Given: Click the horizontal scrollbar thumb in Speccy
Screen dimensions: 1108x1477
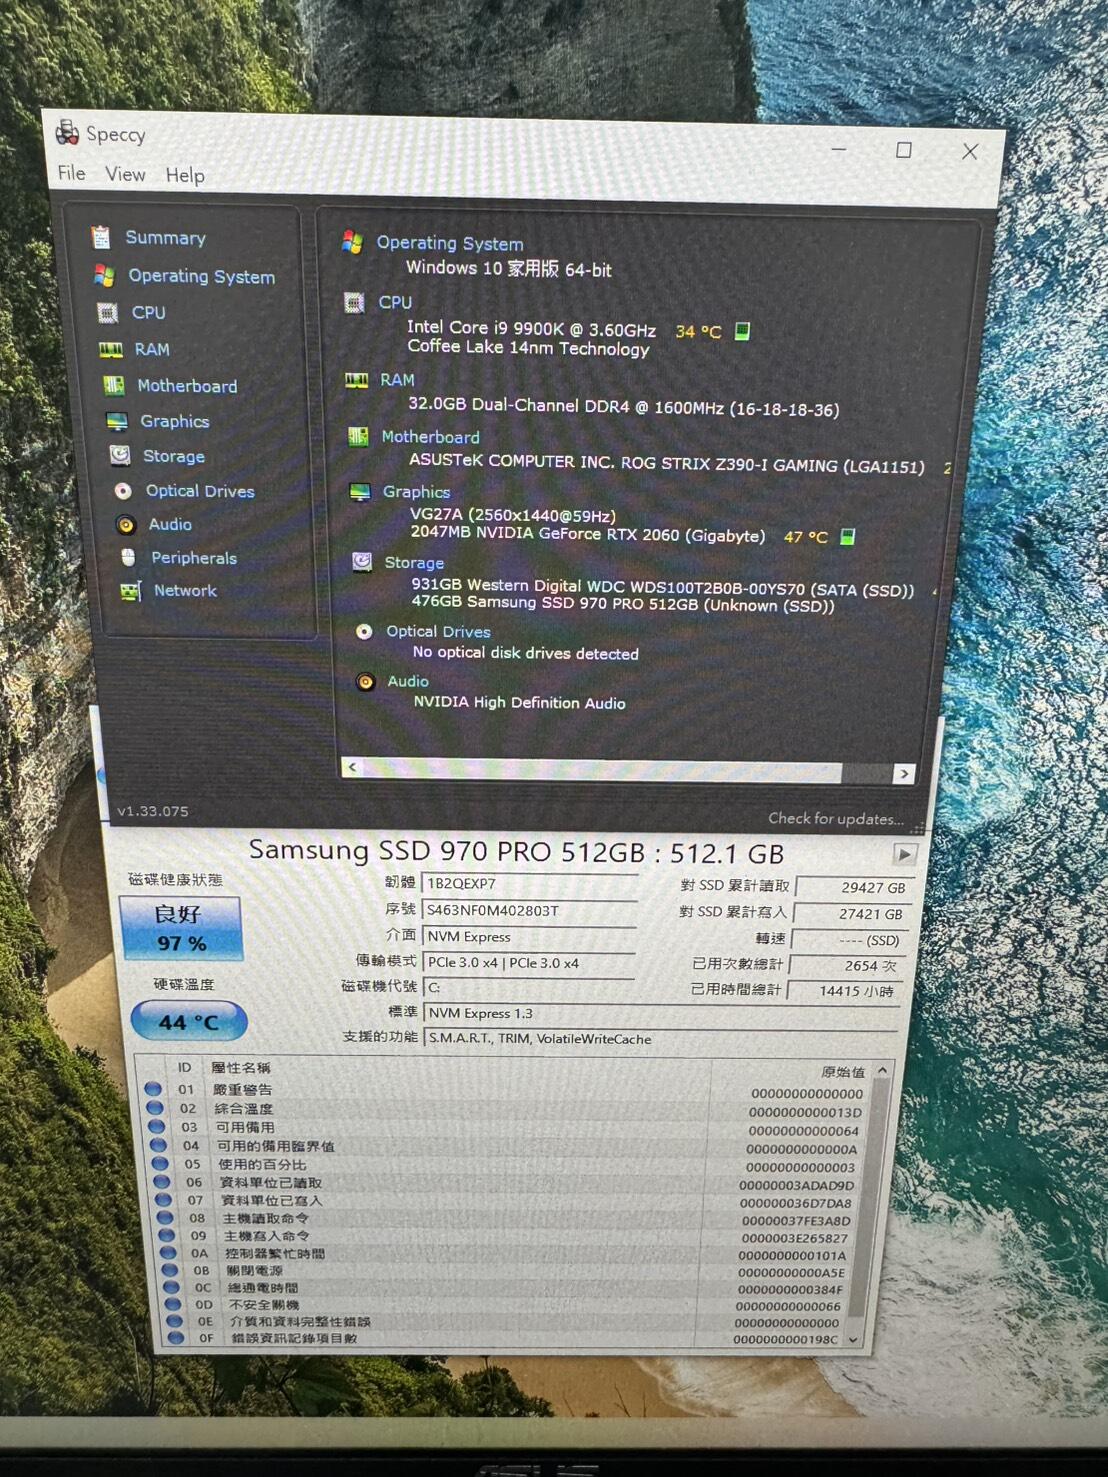Looking at the screenshot, I should coord(602,770).
